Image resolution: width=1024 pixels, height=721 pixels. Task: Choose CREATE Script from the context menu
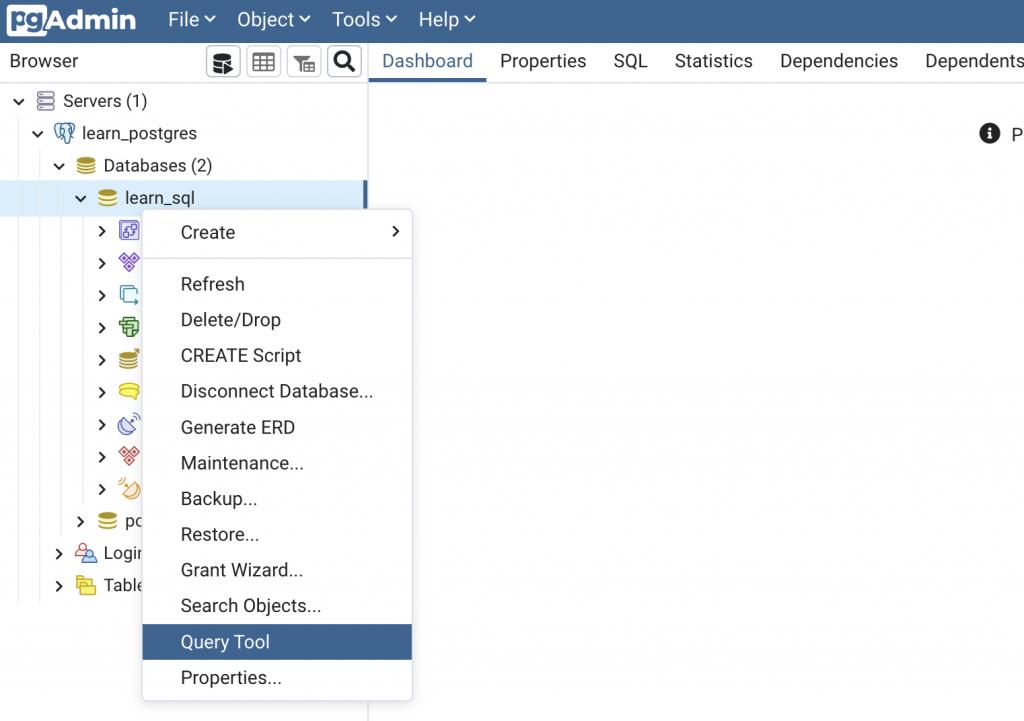point(277,356)
